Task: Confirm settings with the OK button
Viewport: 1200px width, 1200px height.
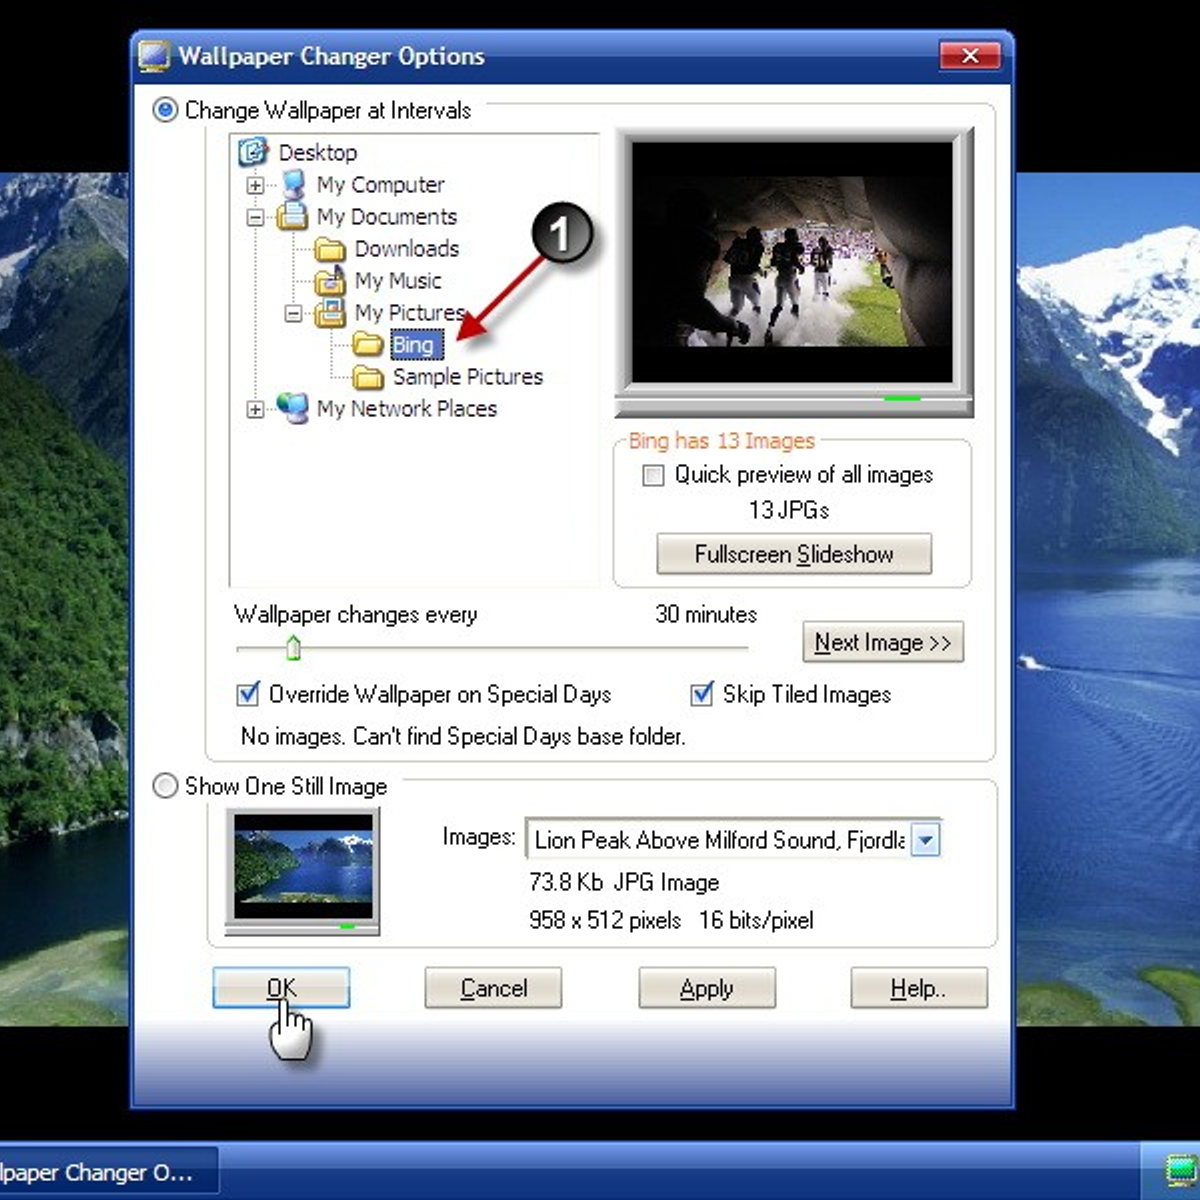Action: (x=281, y=988)
